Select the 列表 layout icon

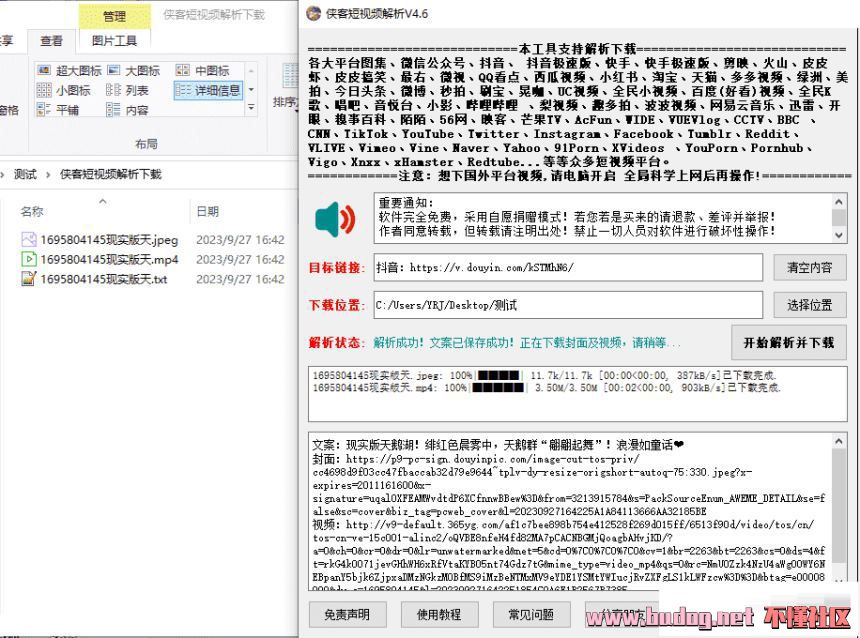click(x=114, y=90)
